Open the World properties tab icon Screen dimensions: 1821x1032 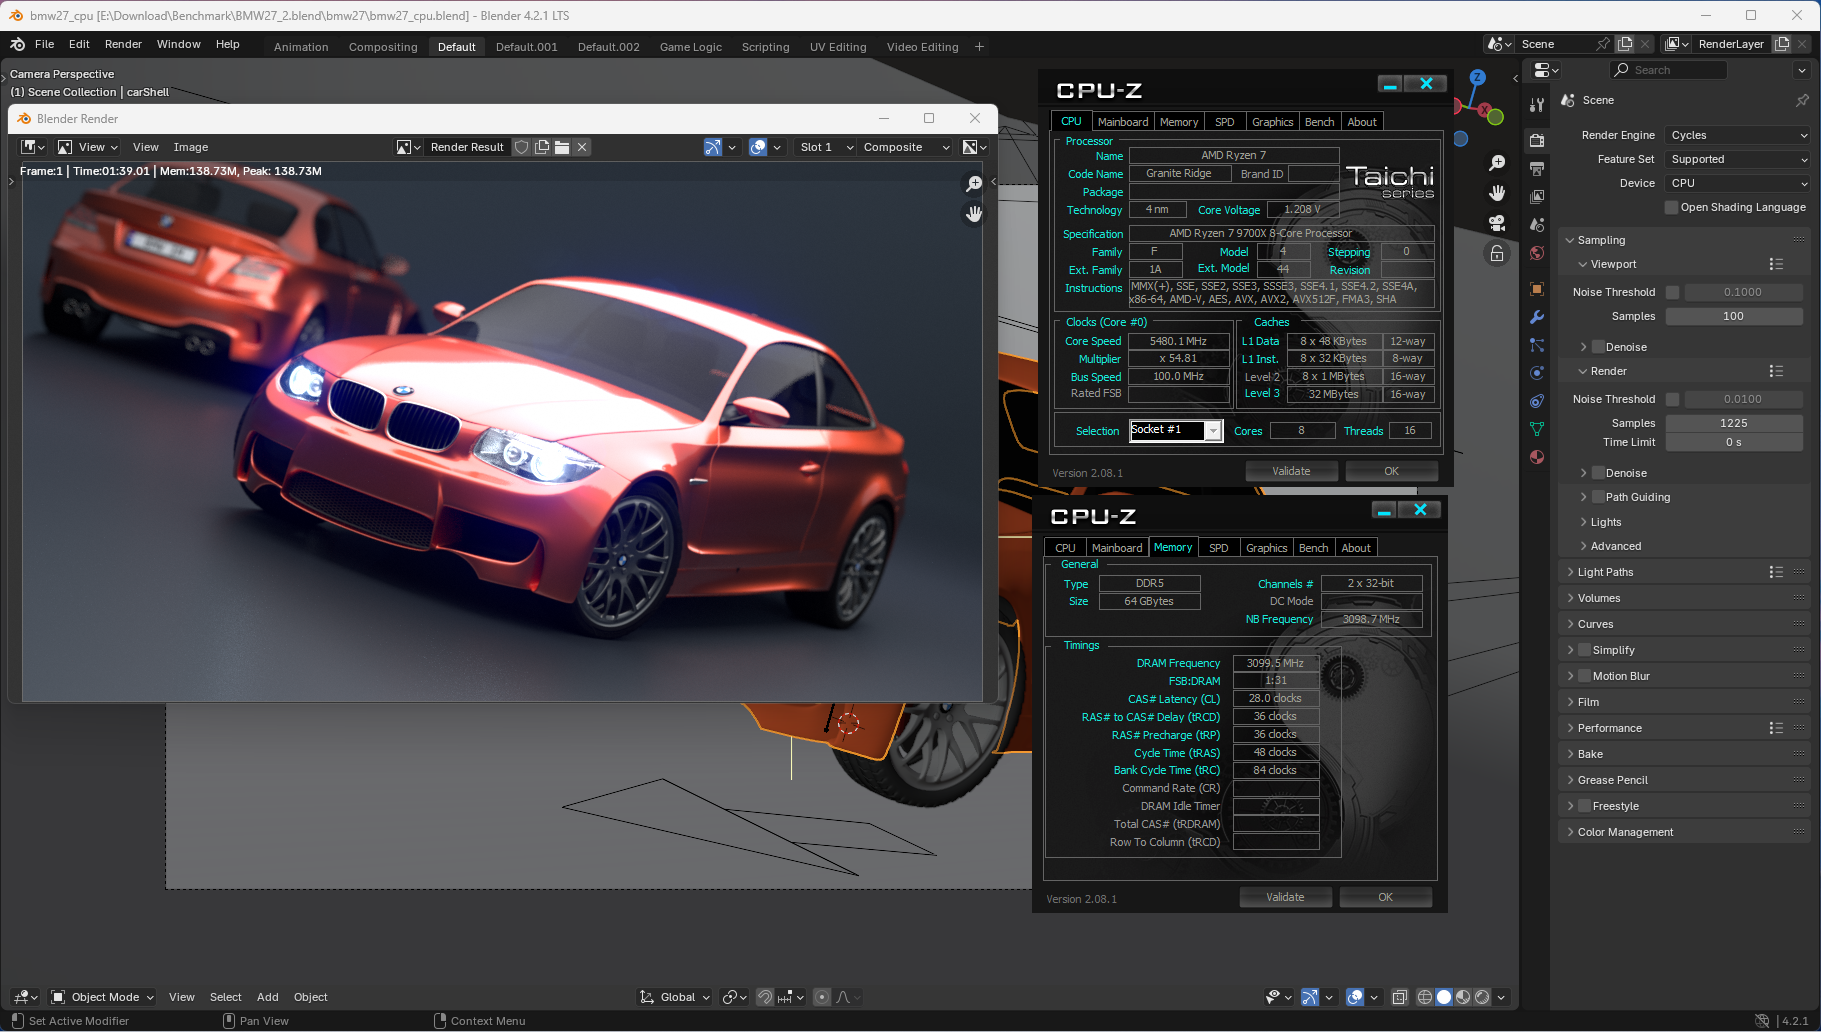click(x=1537, y=253)
